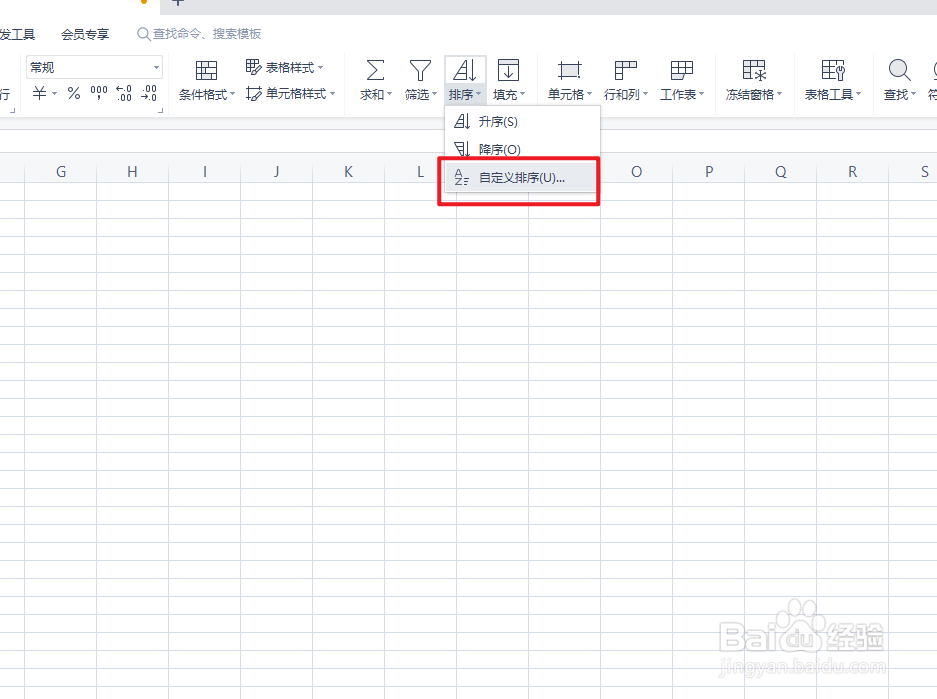Expand the 求和 dropdown arrow
Viewport: 937px width, 699px height.
(390, 94)
